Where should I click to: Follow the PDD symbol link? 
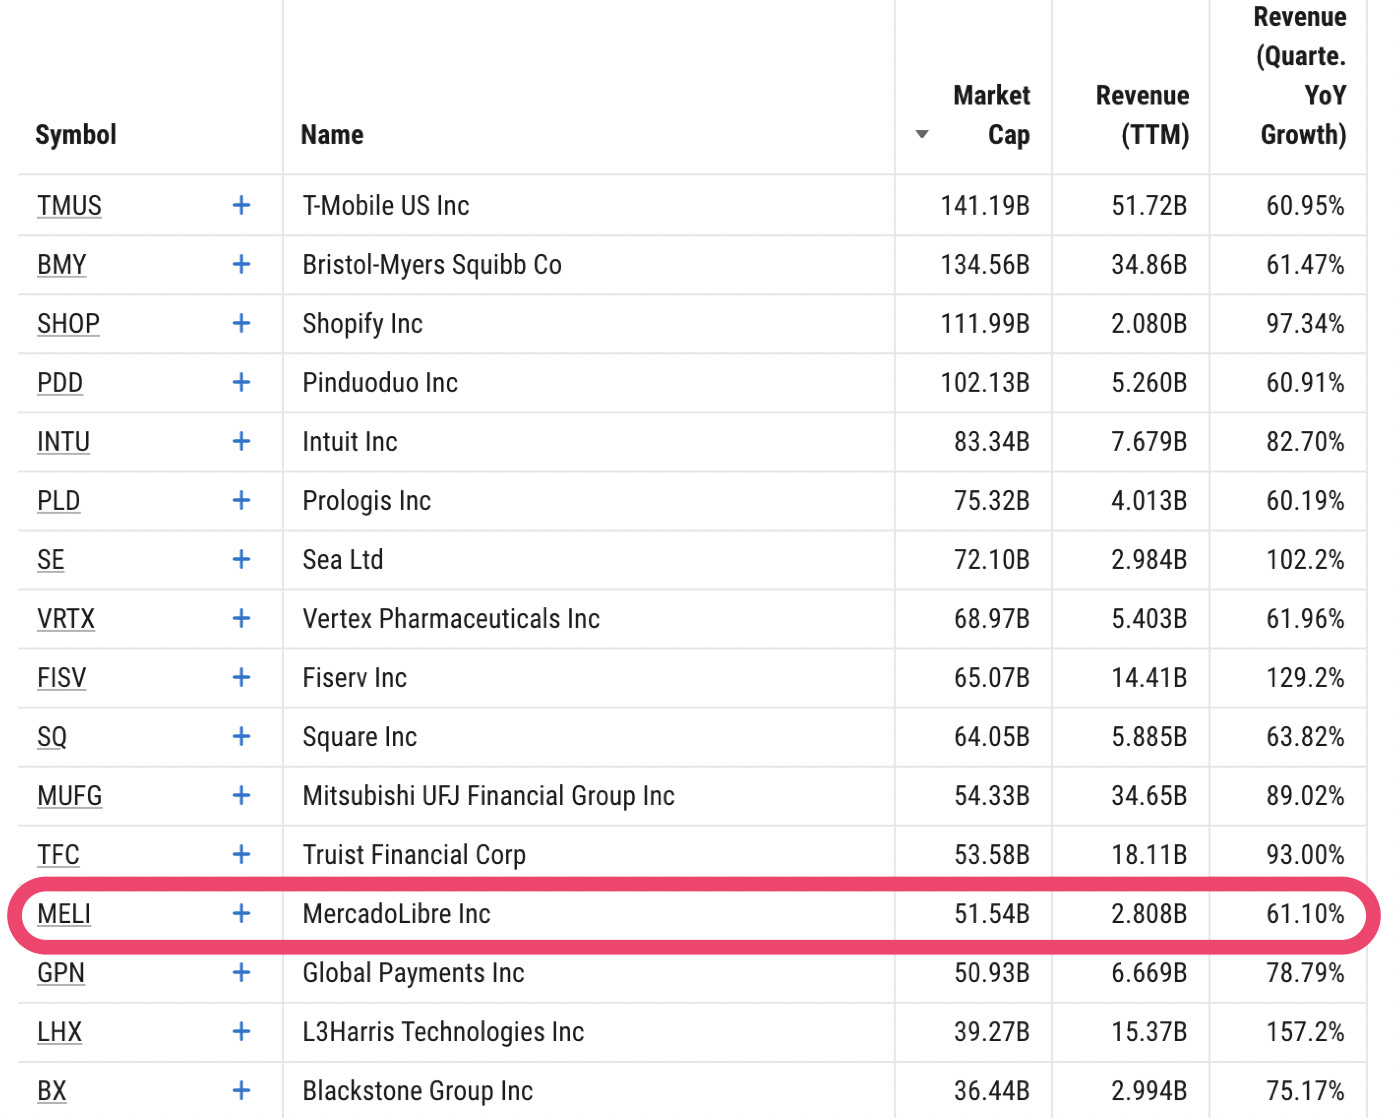[60, 383]
